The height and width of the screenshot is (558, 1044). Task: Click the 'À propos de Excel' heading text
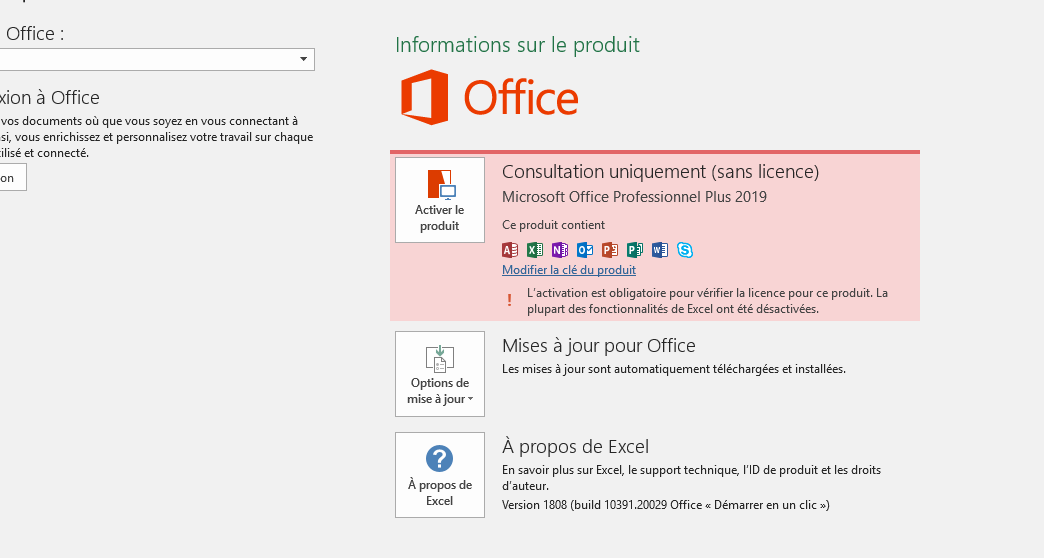click(x=575, y=447)
